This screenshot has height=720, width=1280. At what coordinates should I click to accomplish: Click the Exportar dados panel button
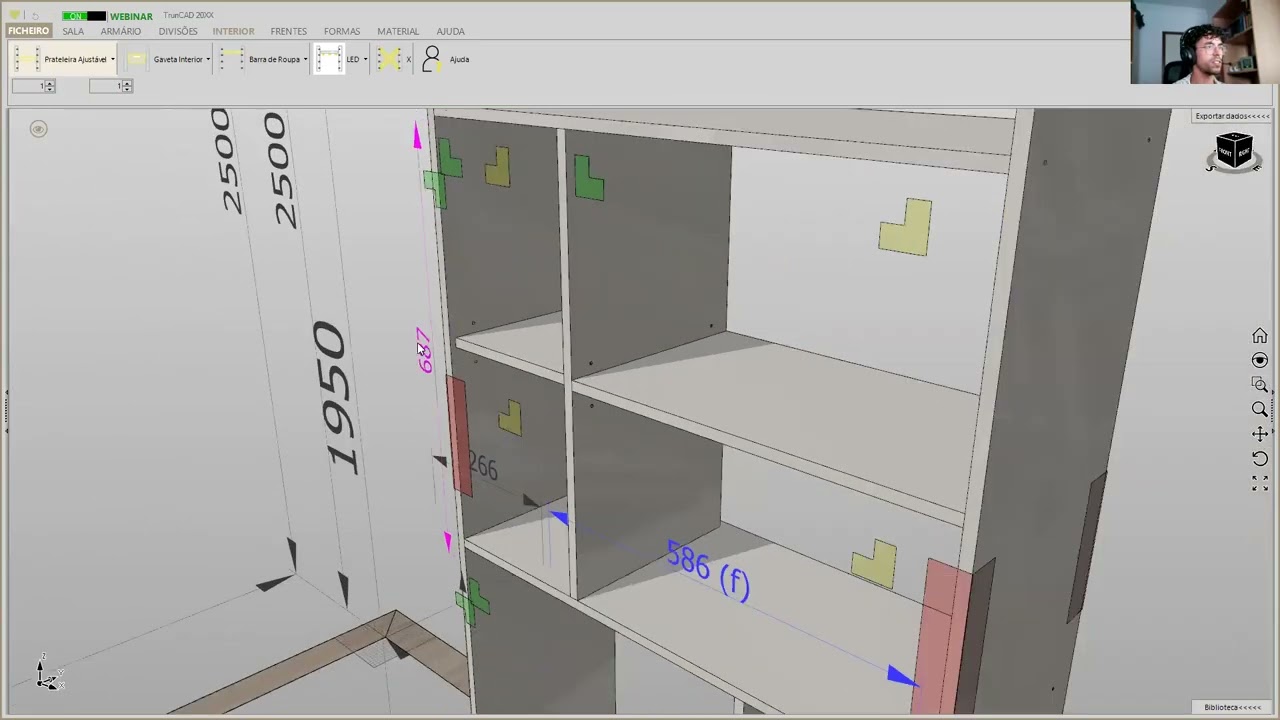(1232, 116)
